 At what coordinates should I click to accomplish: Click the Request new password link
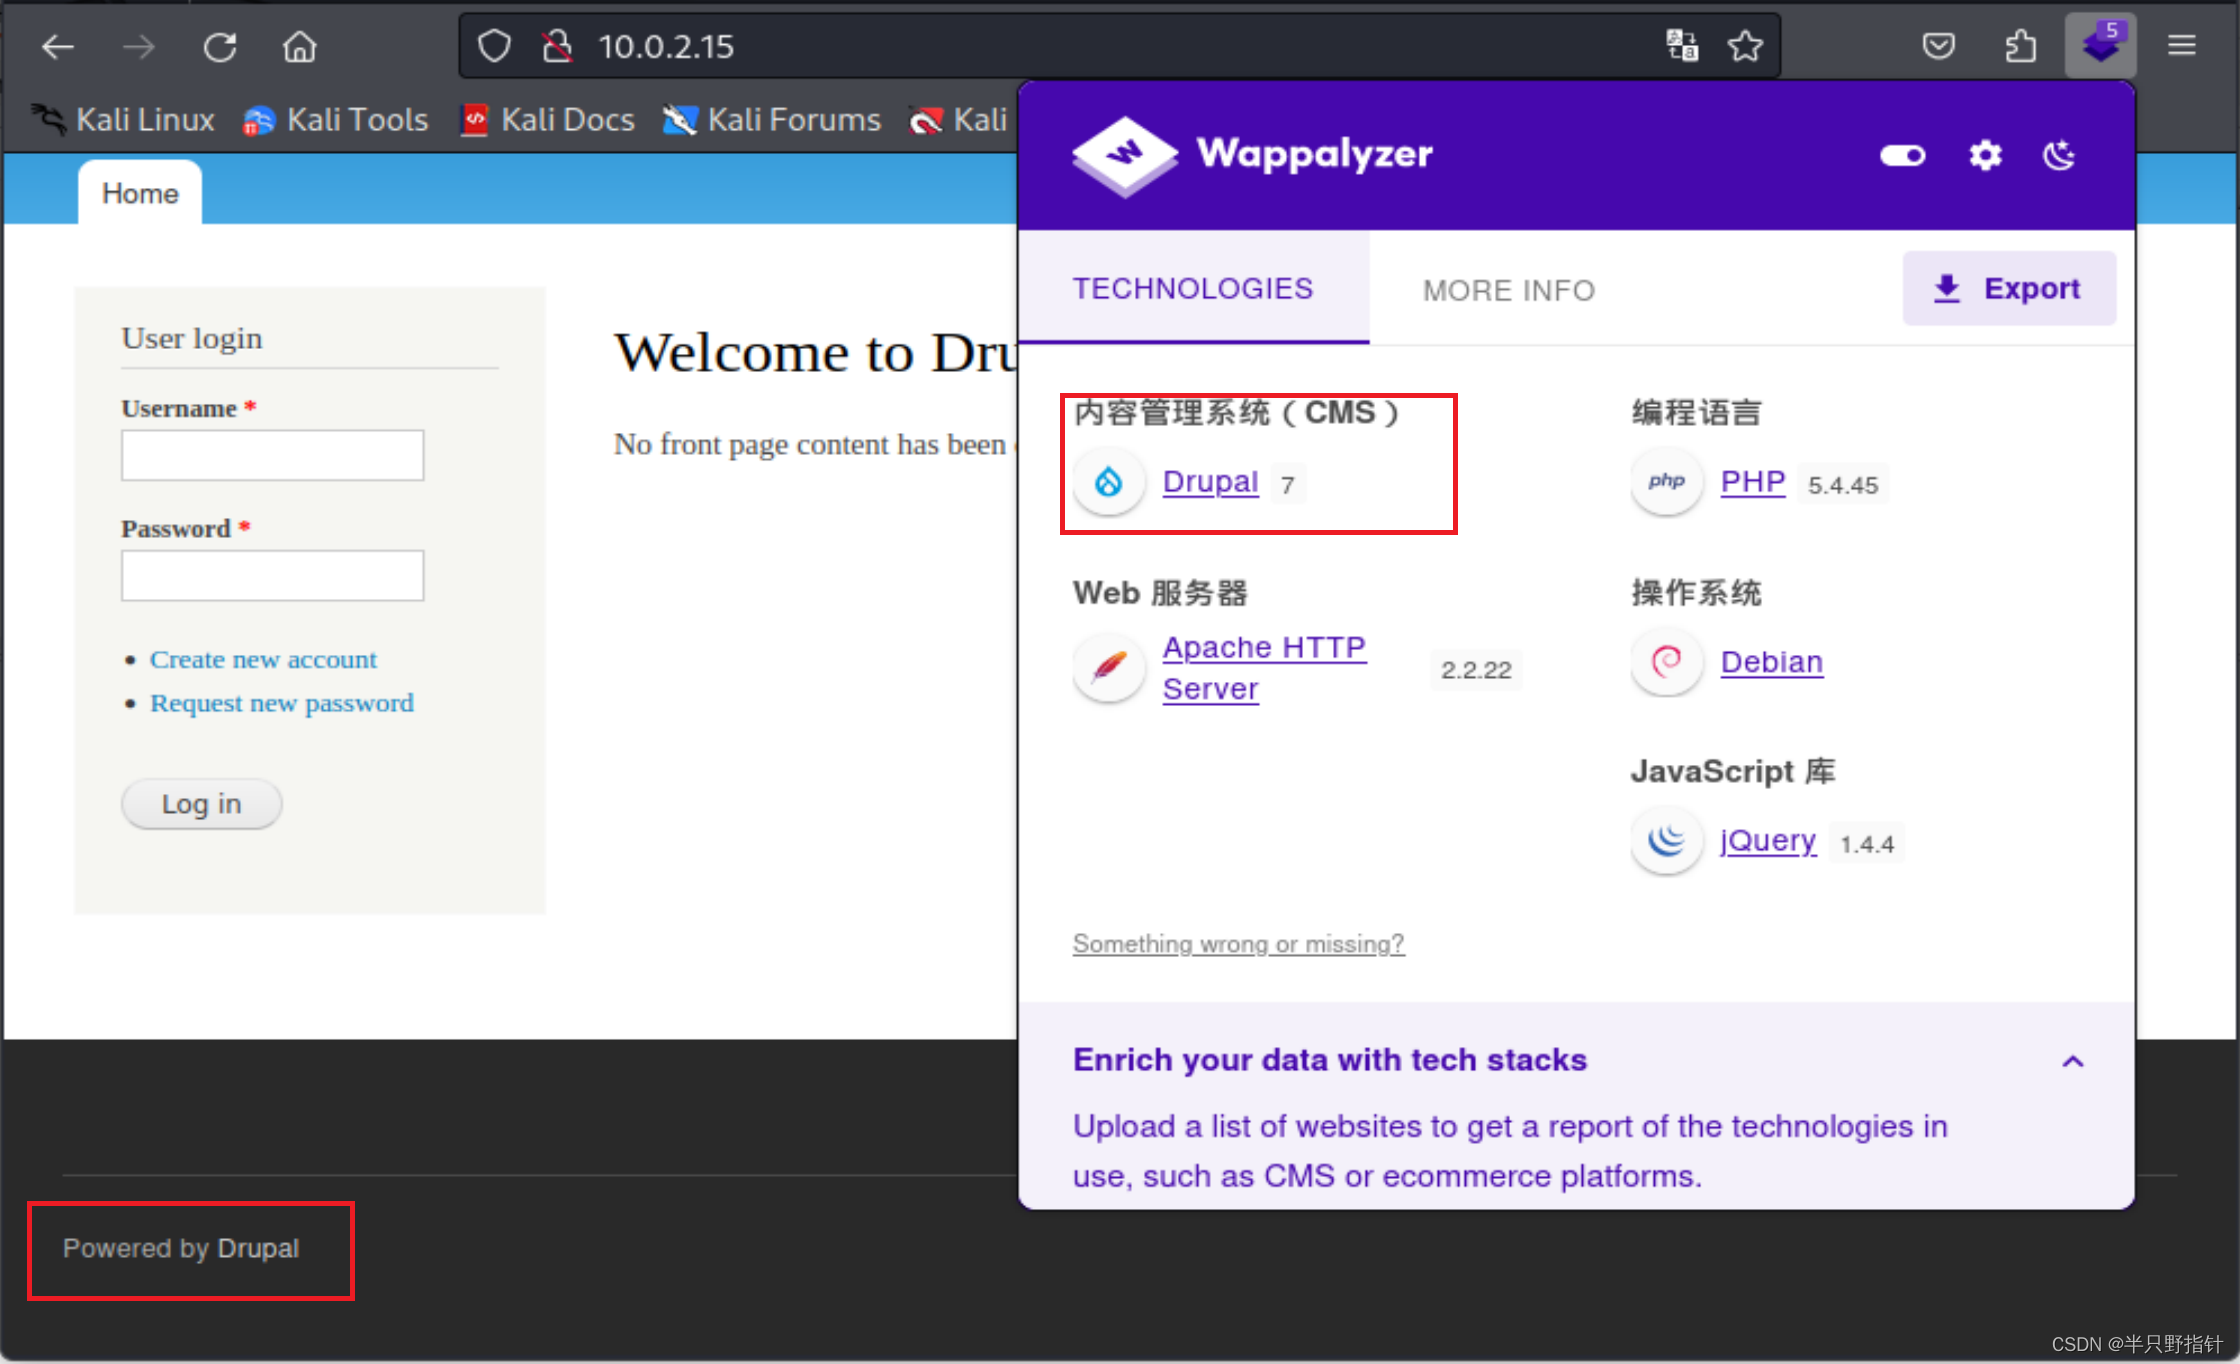coord(280,703)
